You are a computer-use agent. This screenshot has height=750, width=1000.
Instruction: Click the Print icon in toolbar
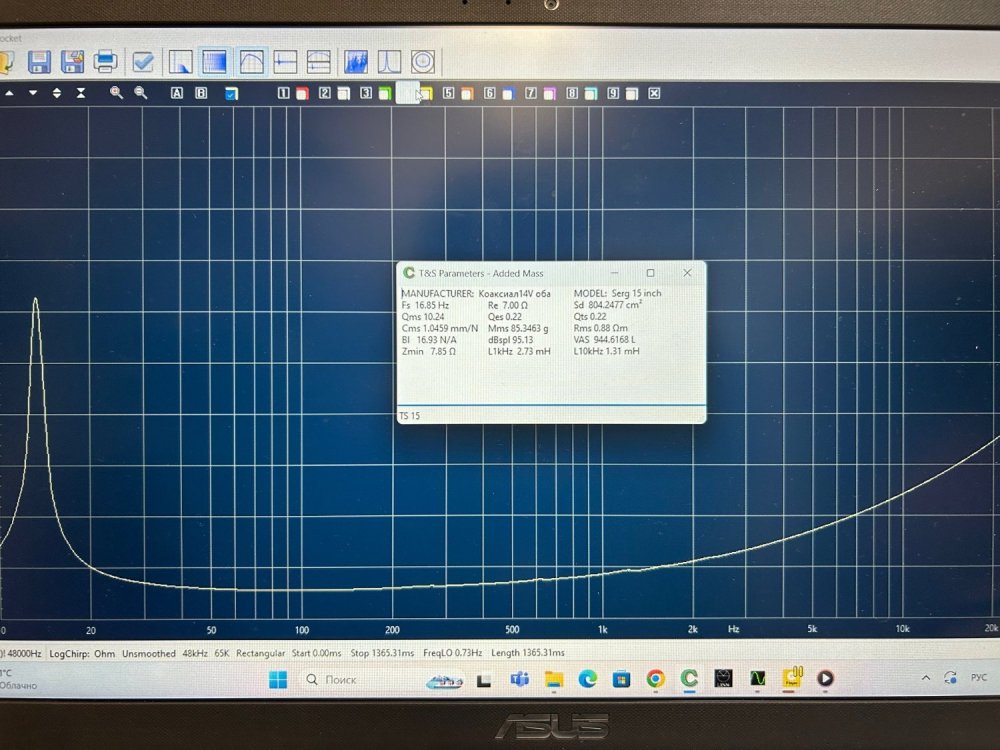tap(105, 62)
